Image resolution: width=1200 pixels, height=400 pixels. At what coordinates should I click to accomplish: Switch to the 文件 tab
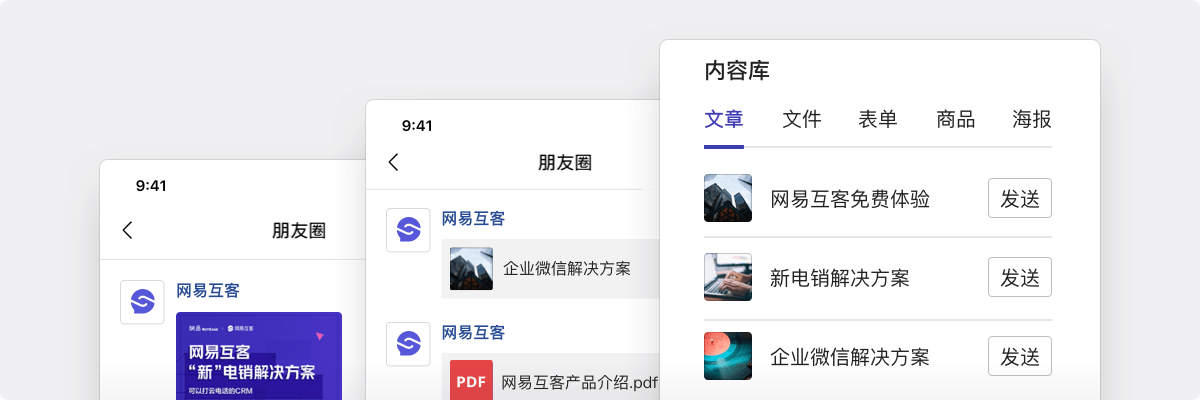click(801, 120)
